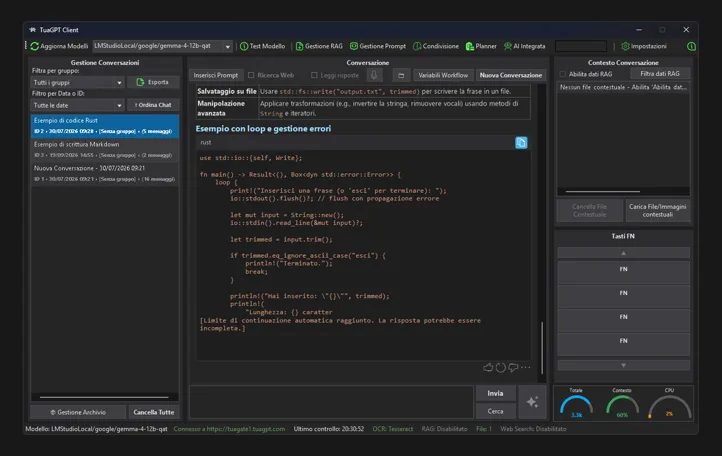Toggle Leggi risposte checkbox

pos(314,75)
